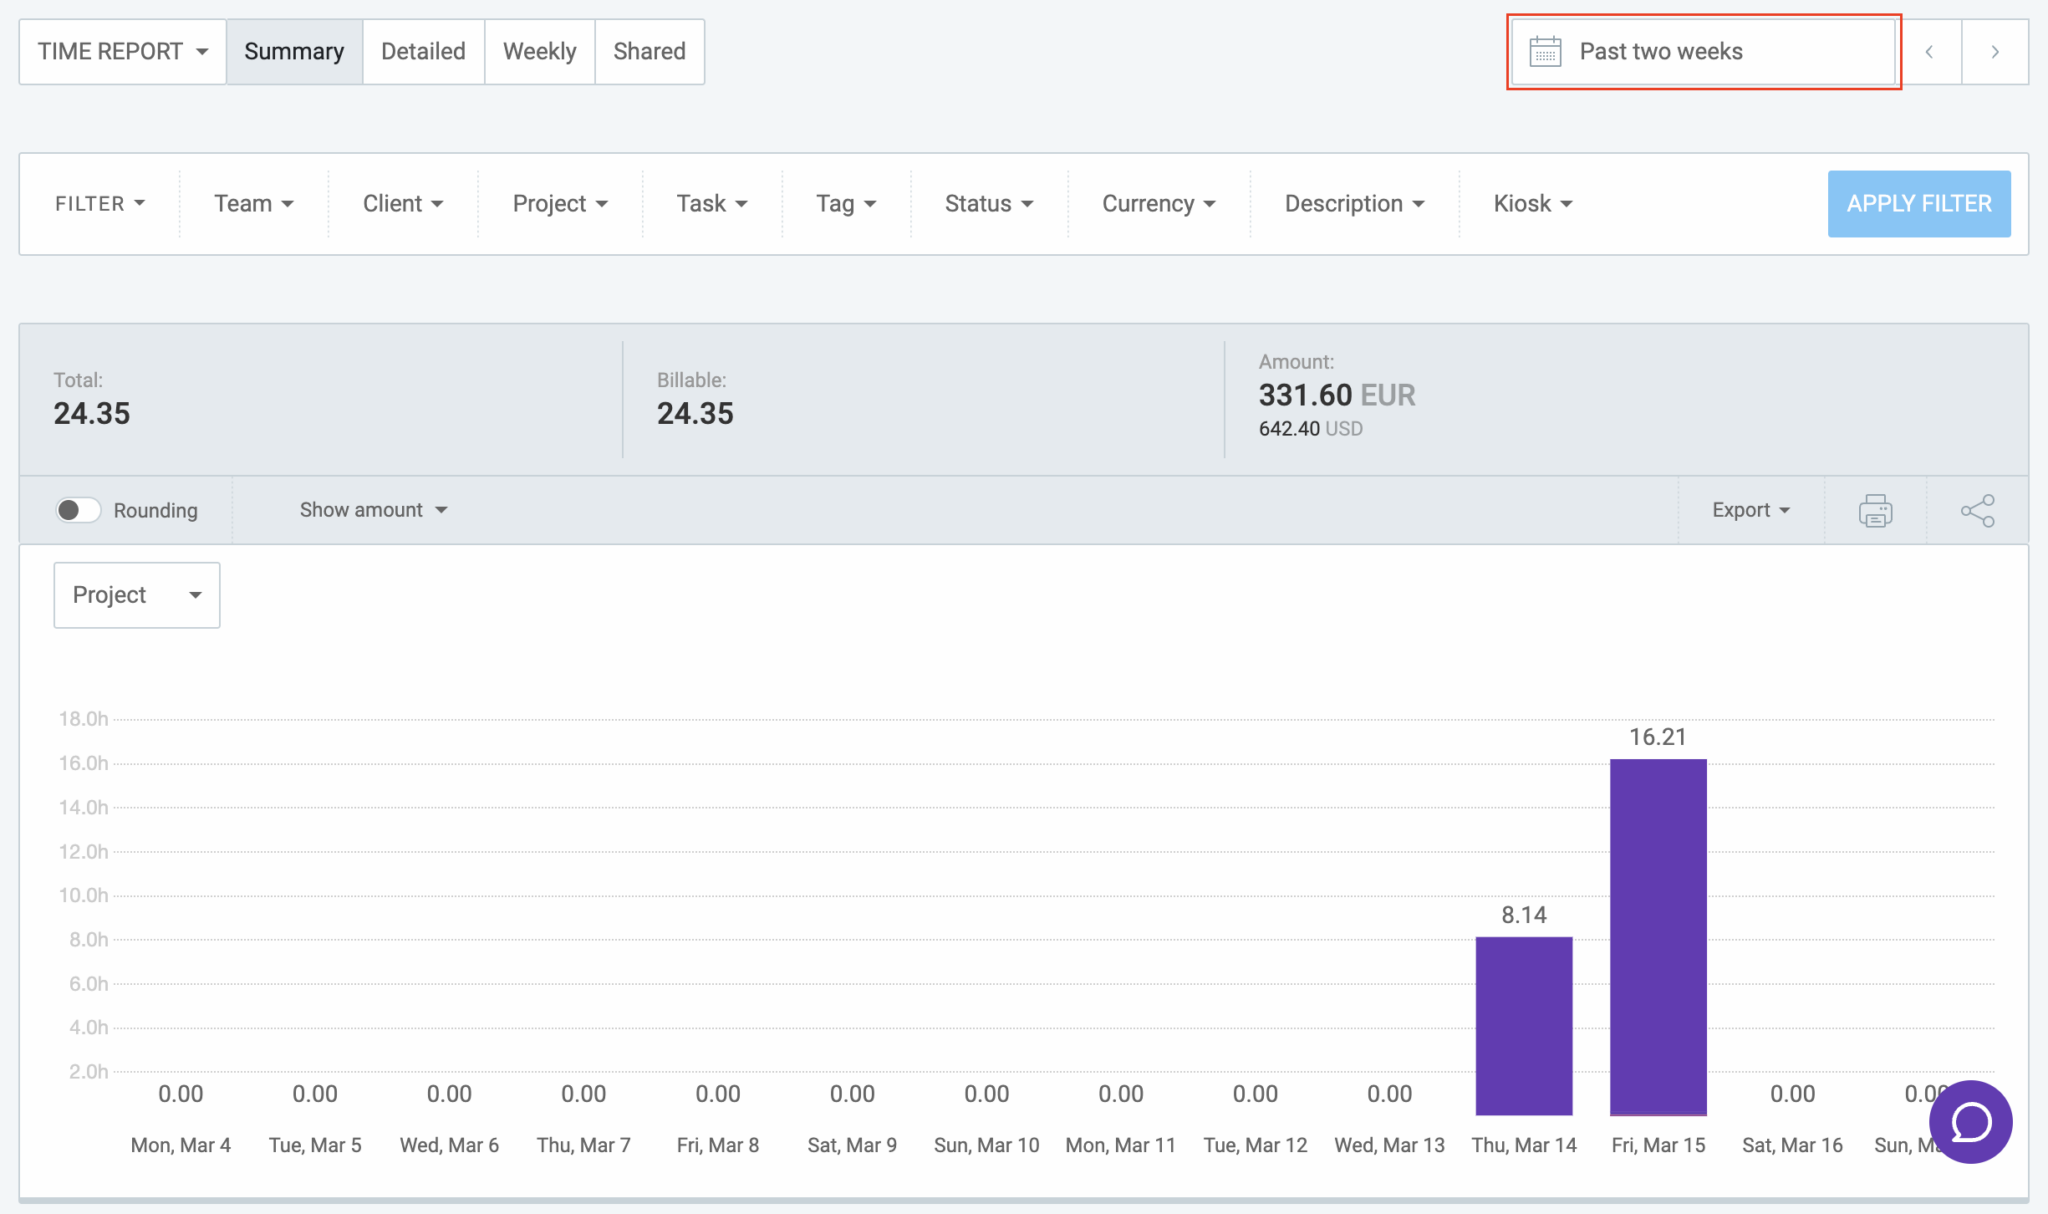Switch to the Weekly tab

tap(539, 51)
